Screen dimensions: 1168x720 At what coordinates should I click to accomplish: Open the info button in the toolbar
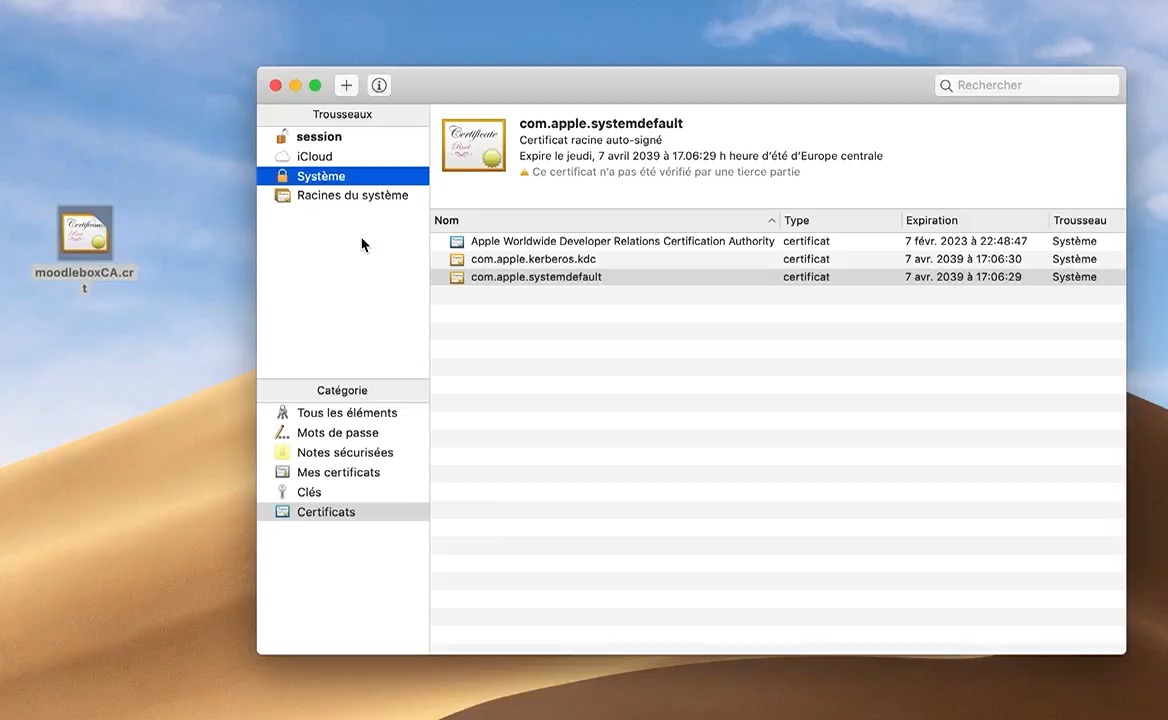[379, 85]
